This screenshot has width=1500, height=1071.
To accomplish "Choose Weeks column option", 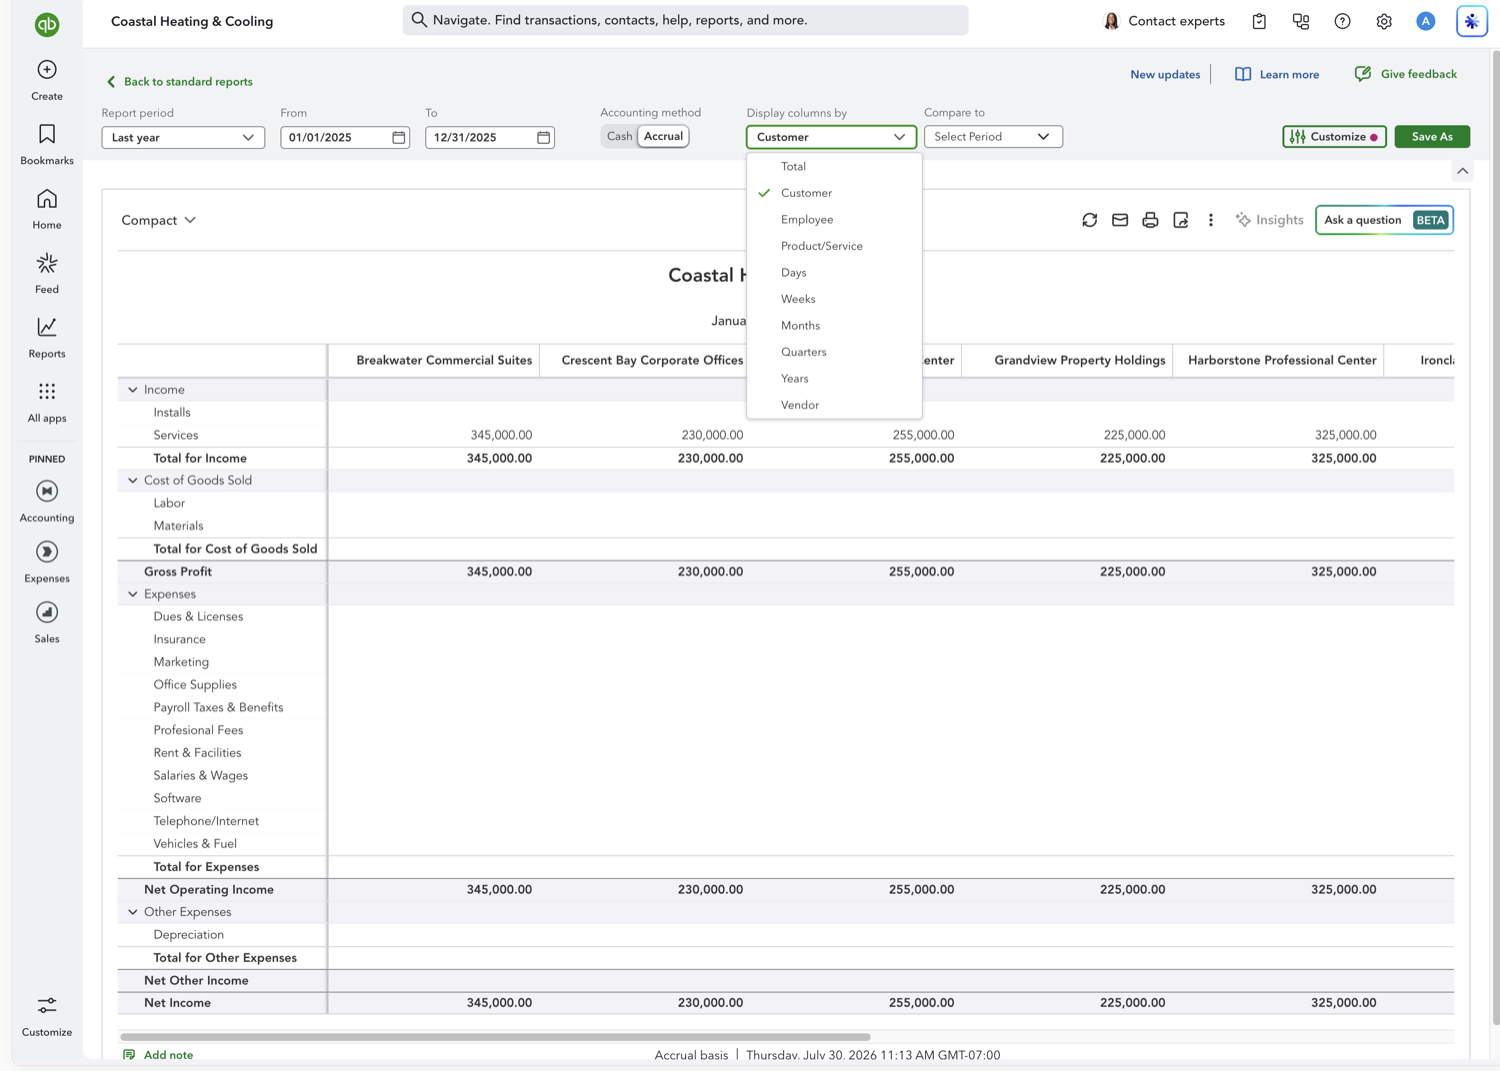I will (834, 299).
